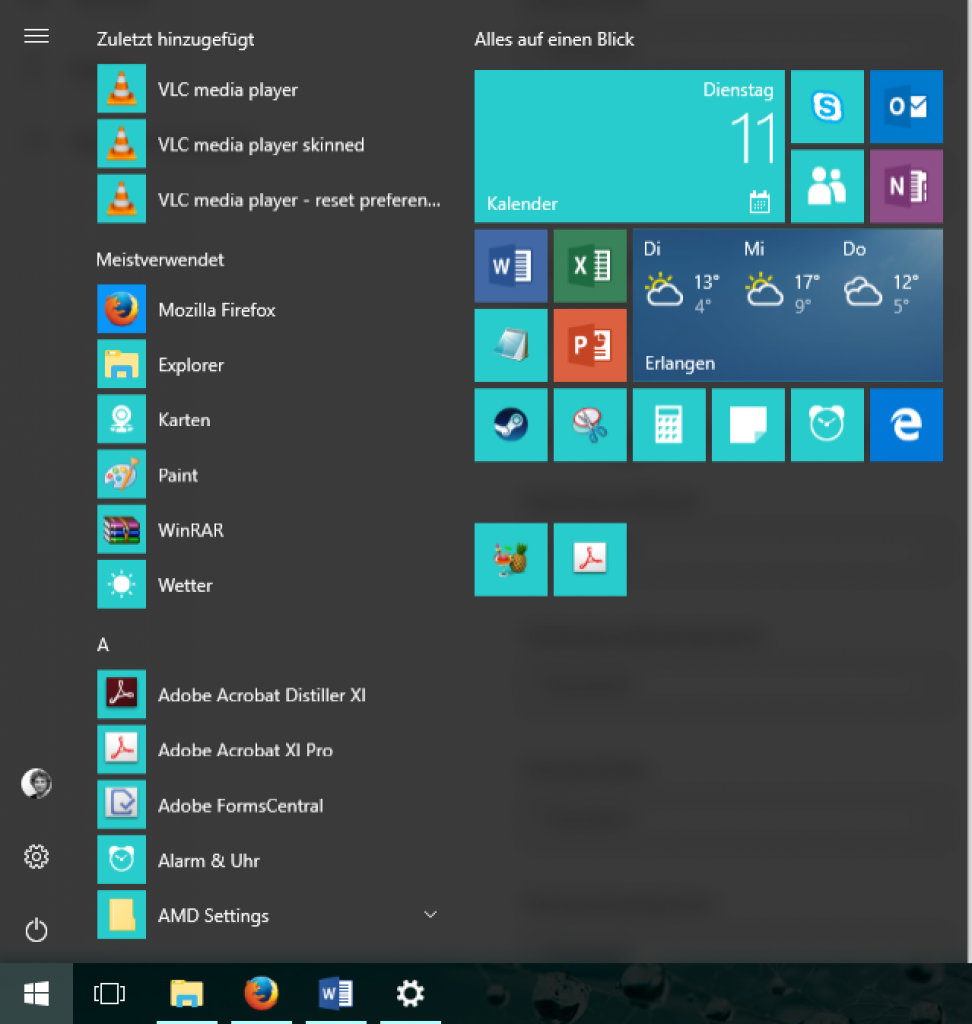The image size is (972, 1024).
Task: Open the Excel tile
Action: click(590, 266)
